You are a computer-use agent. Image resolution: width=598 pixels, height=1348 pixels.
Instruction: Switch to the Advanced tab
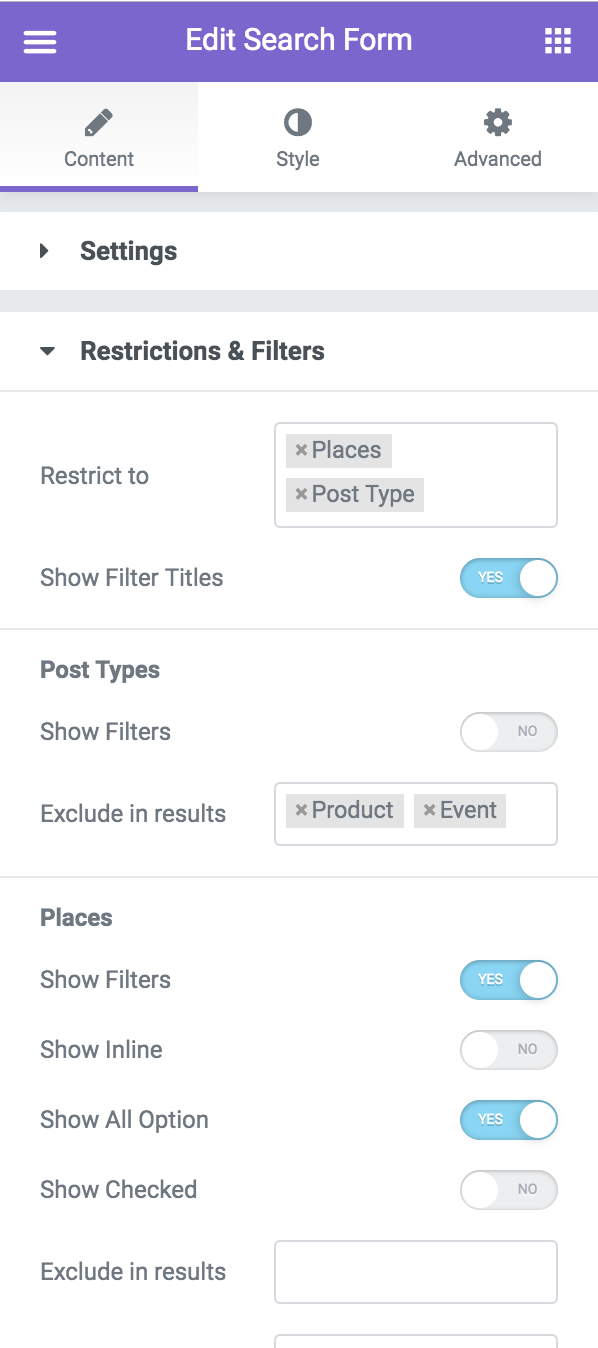(x=498, y=137)
